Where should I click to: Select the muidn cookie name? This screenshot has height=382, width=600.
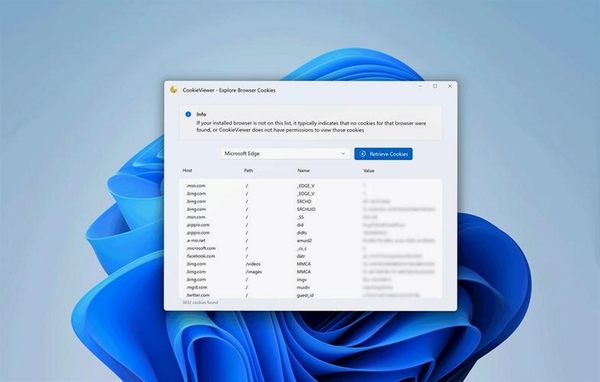pyautogui.click(x=303, y=287)
